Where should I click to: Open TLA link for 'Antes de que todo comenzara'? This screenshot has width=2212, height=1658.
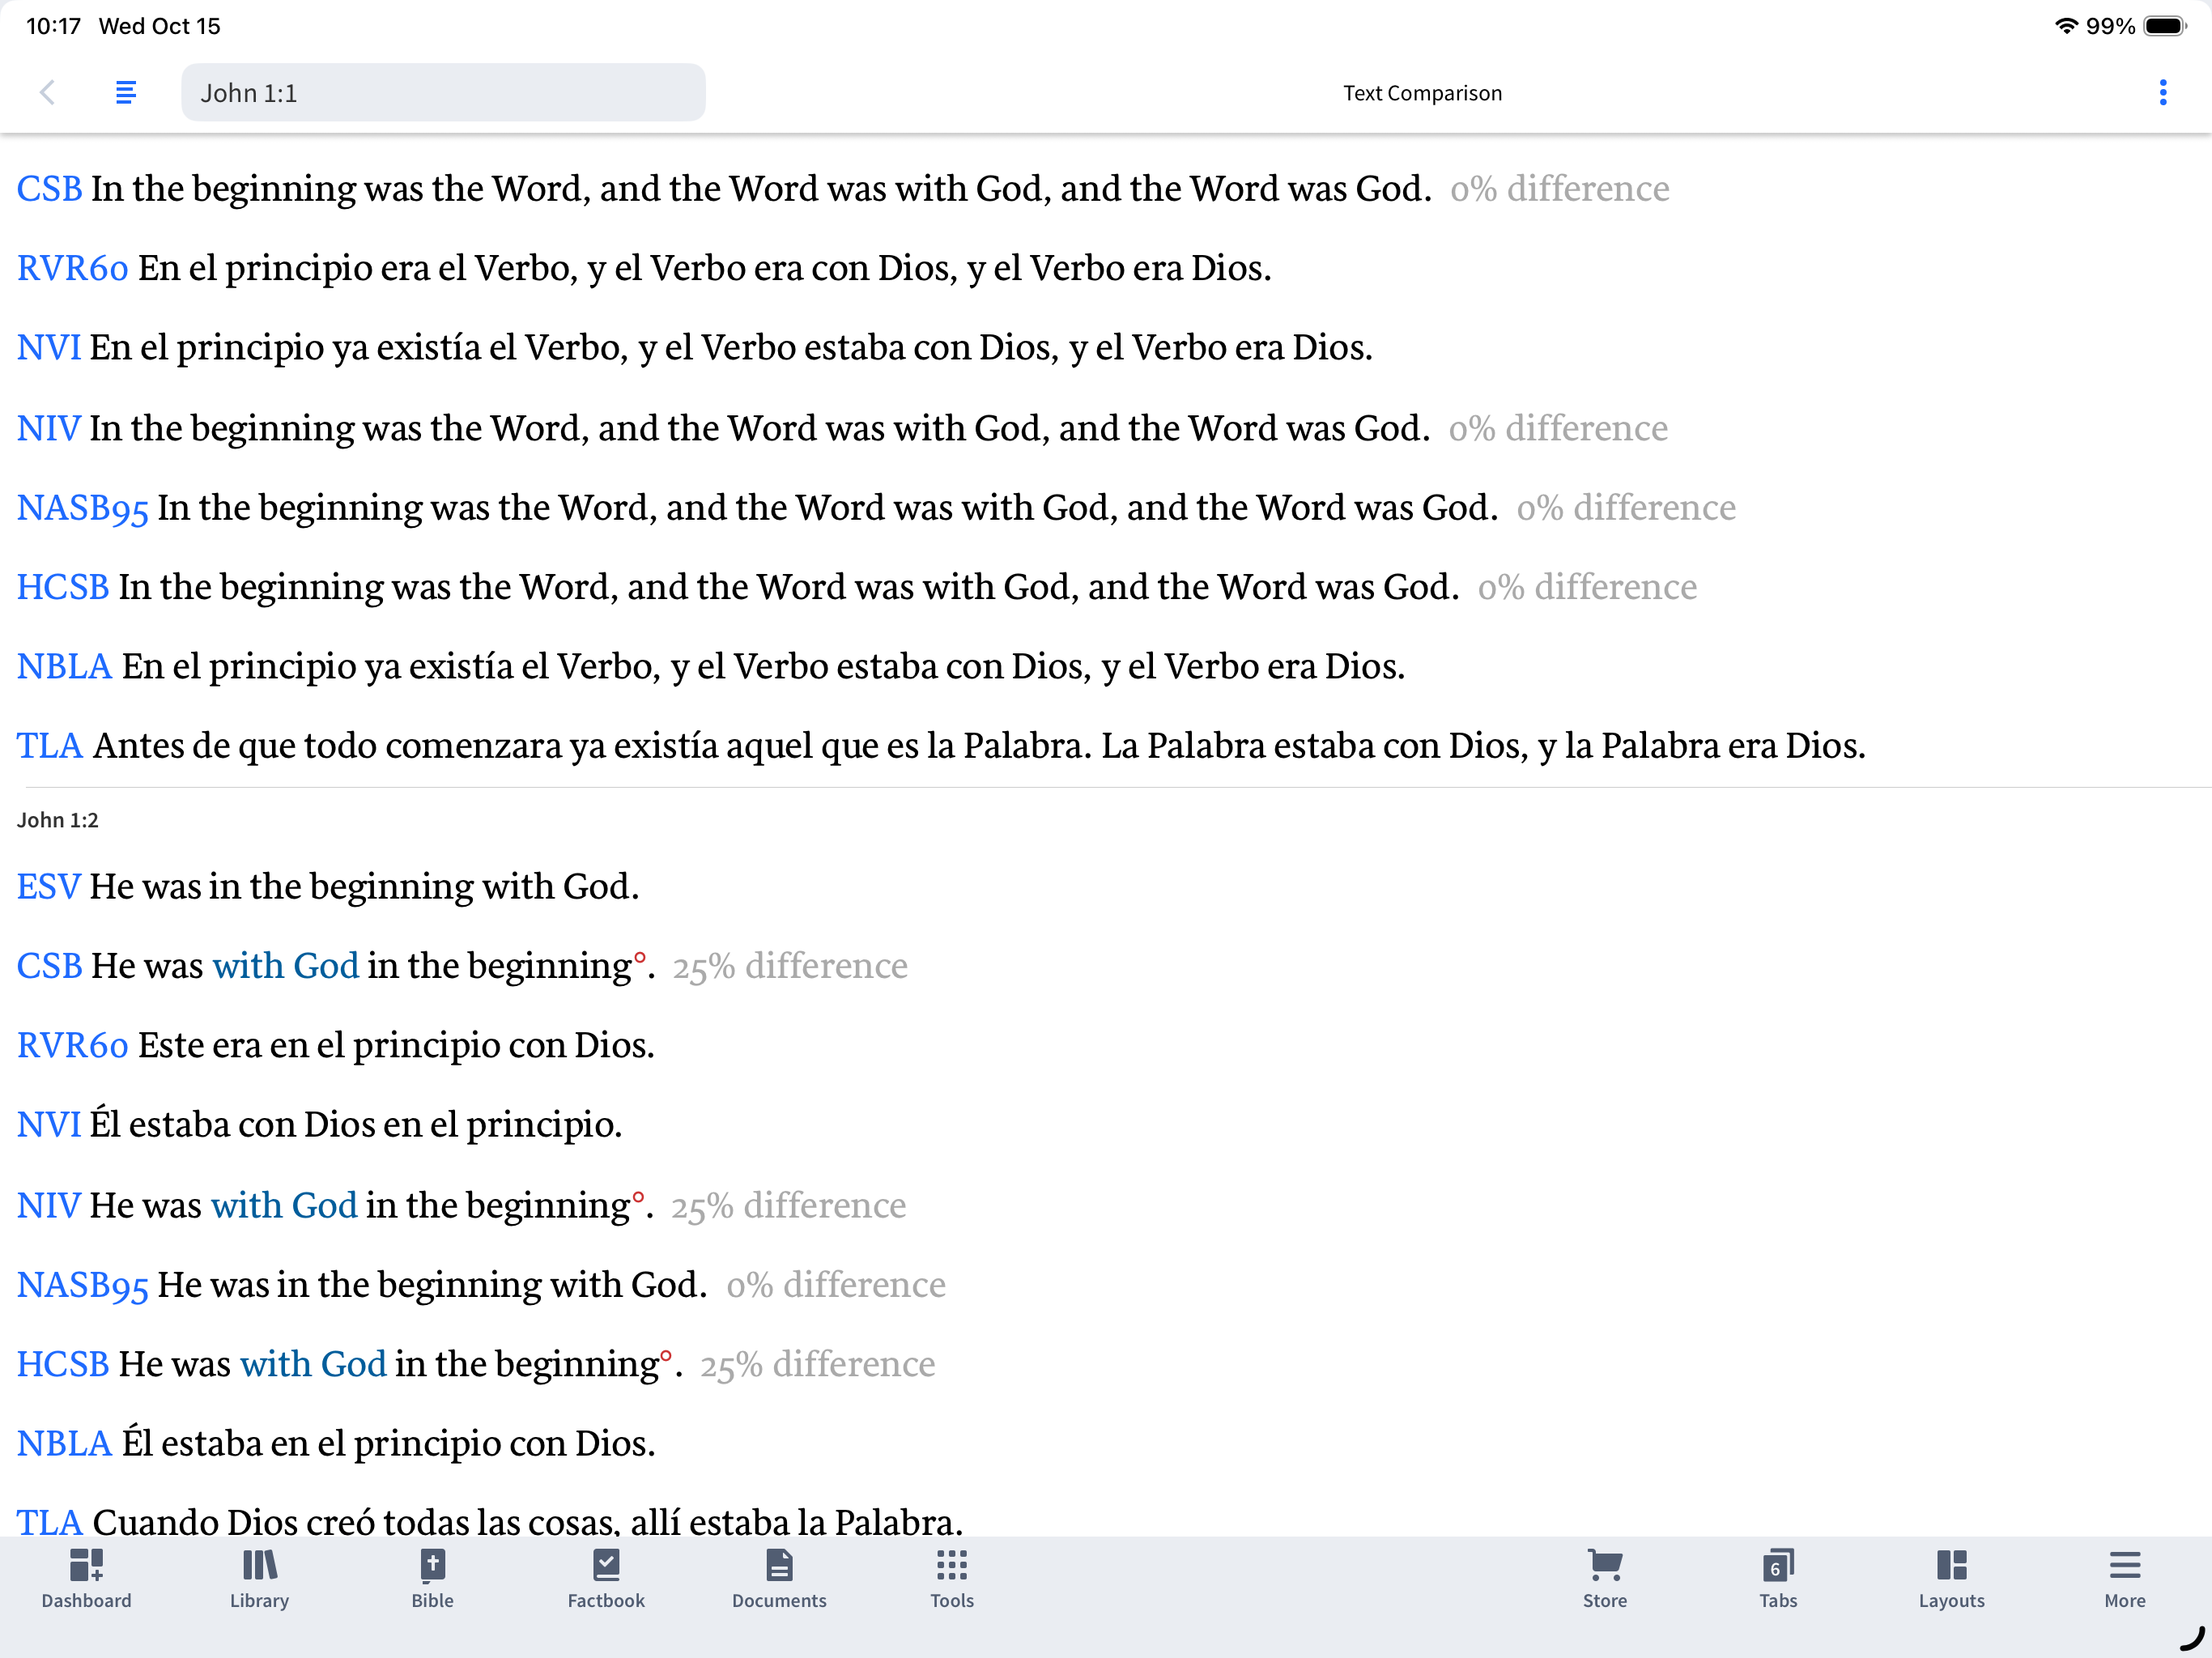point(49,746)
